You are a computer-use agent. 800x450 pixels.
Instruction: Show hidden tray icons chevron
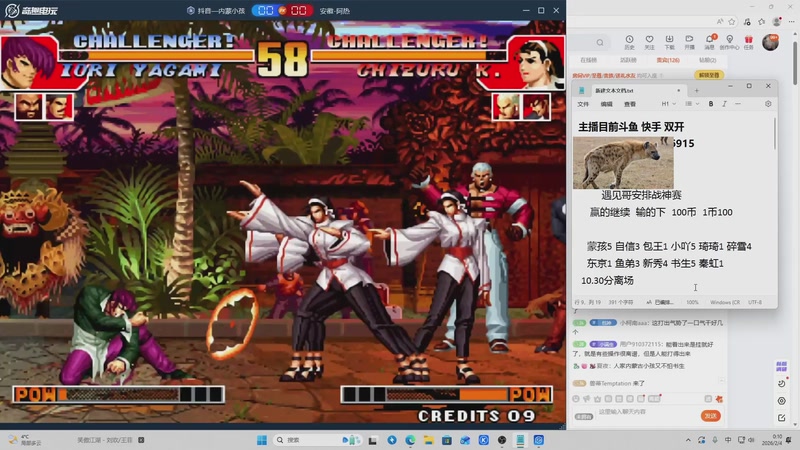[688, 440]
